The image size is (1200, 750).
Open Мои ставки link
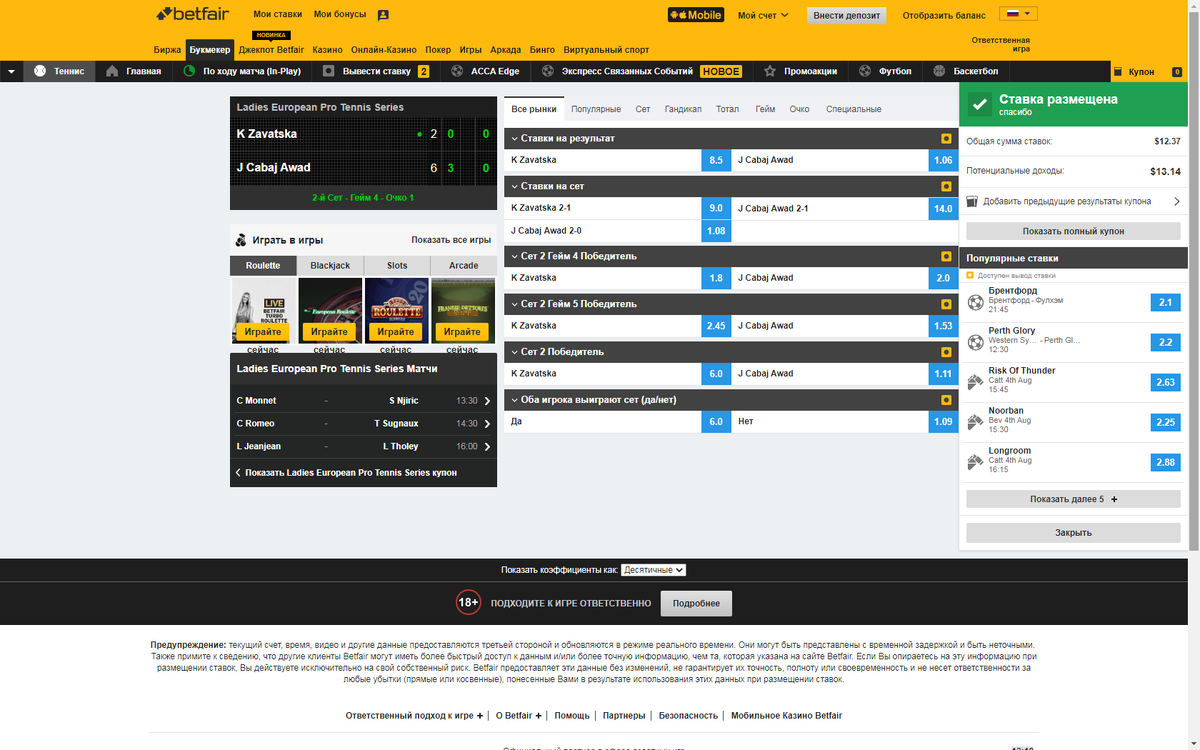pos(278,15)
